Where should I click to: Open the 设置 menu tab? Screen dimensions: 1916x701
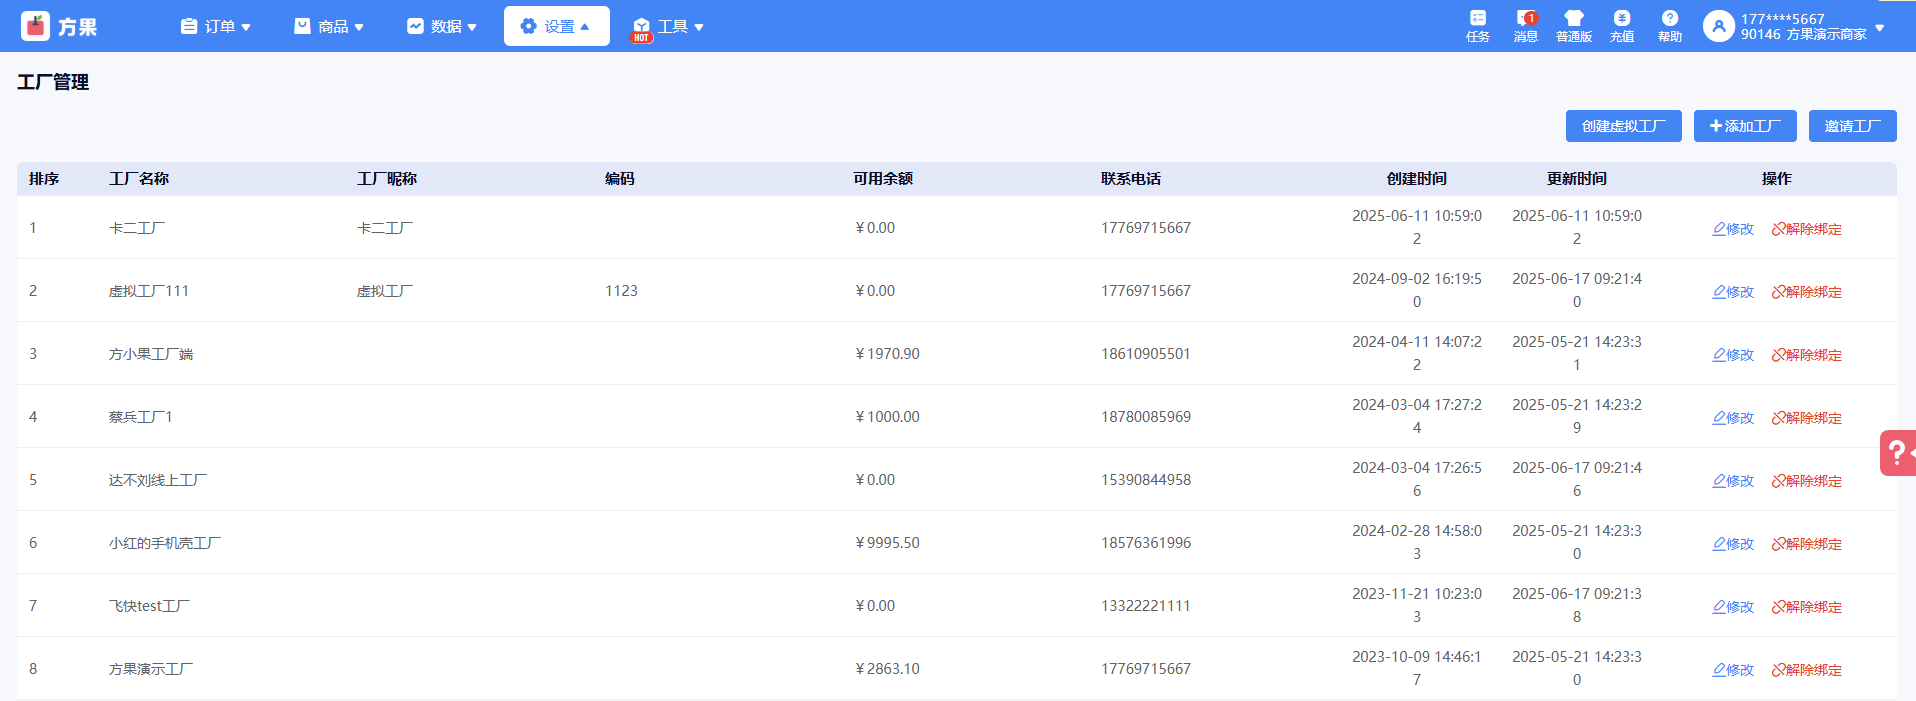pyautogui.click(x=556, y=27)
